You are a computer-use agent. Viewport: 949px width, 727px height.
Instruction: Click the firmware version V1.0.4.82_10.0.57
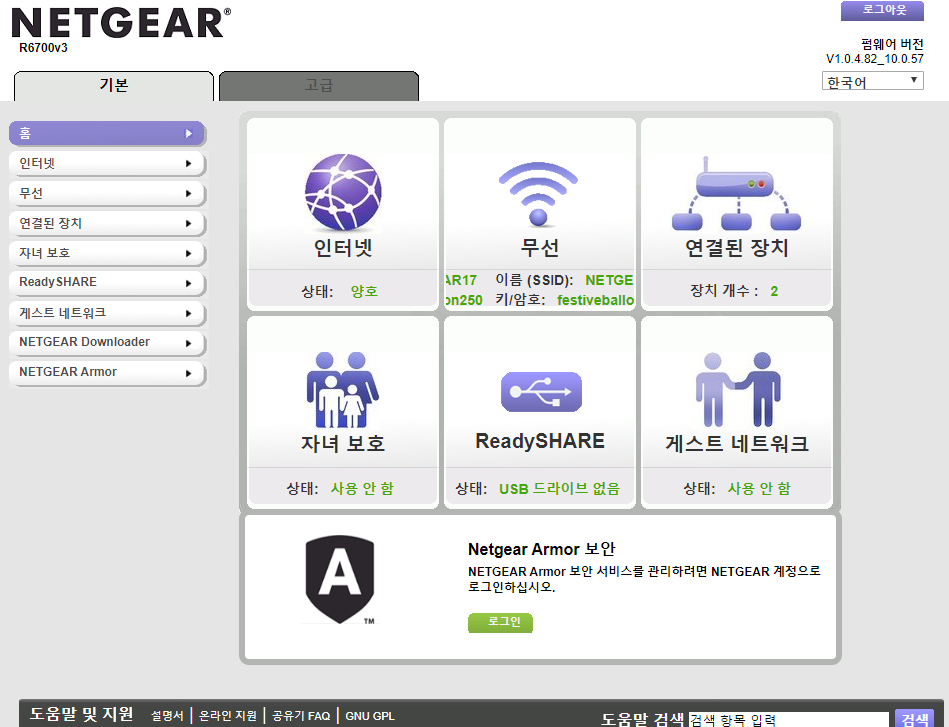point(875,59)
